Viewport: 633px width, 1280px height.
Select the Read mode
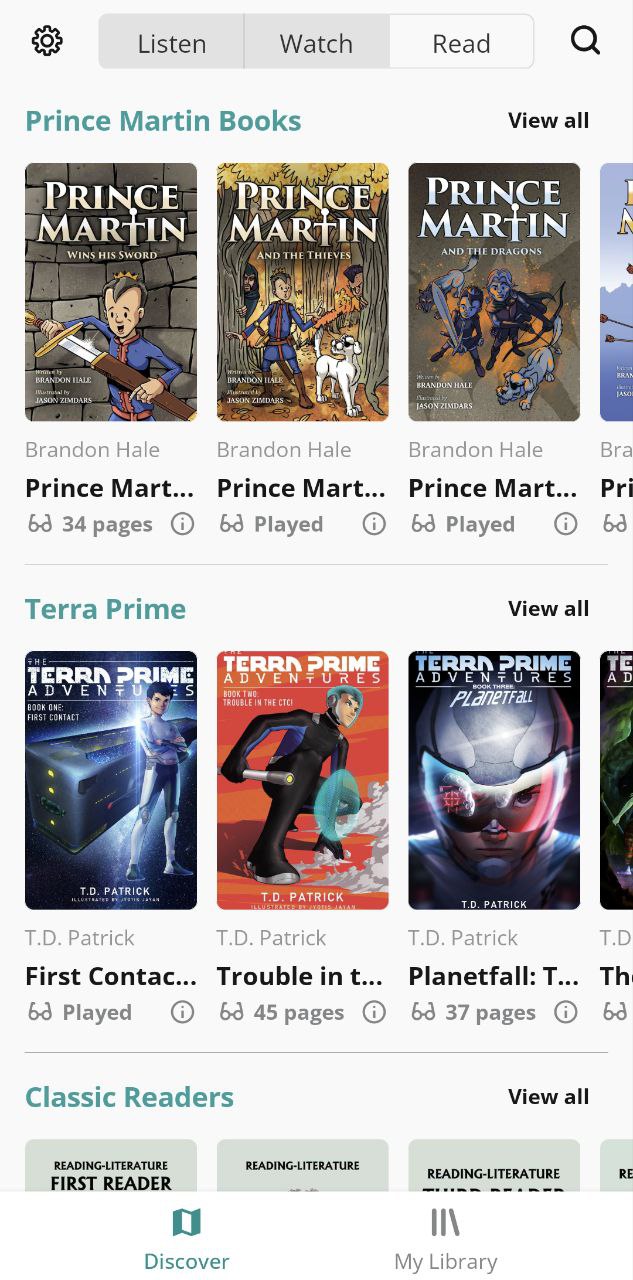click(x=461, y=43)
